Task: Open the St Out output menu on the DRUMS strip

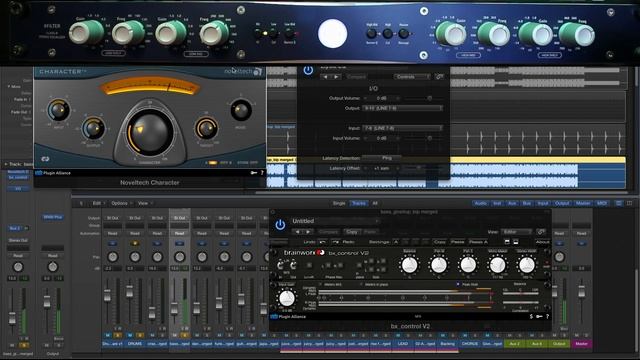Action: [x=135, y=218]
